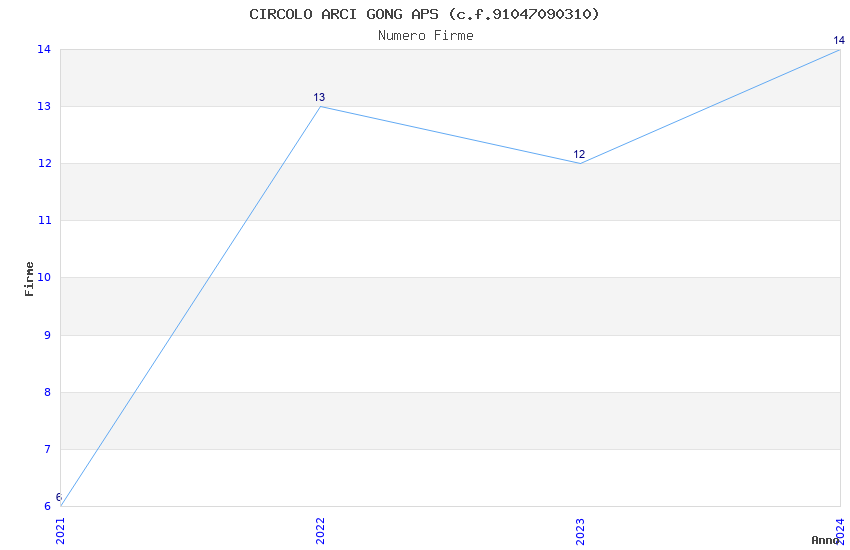The width and height of the screenshot is (850, 550).
Task: Click the y-axis tick label 10
Action: (x=43, y=278)
